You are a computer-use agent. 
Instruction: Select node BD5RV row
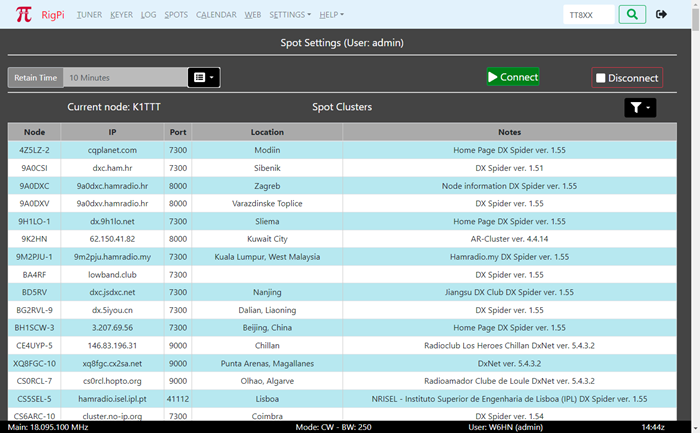coord(342,292)
